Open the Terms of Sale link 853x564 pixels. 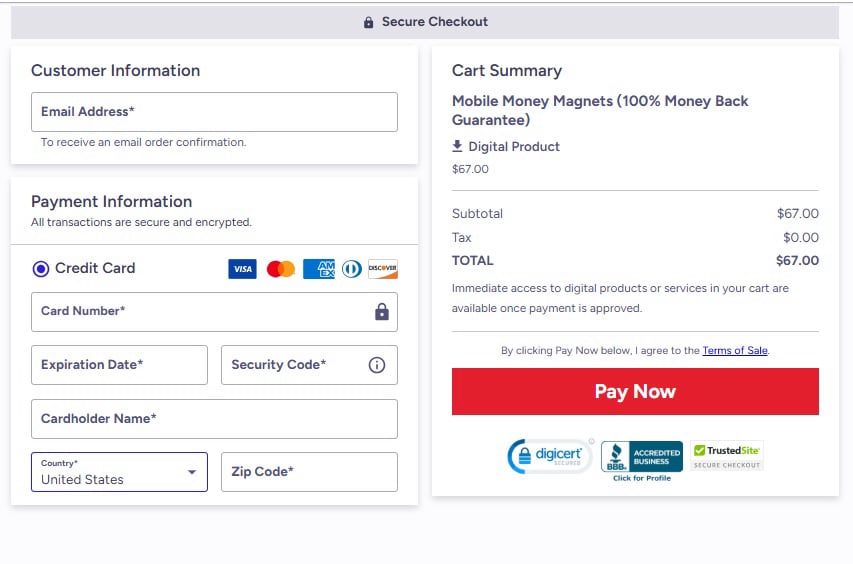pos(735,351)
